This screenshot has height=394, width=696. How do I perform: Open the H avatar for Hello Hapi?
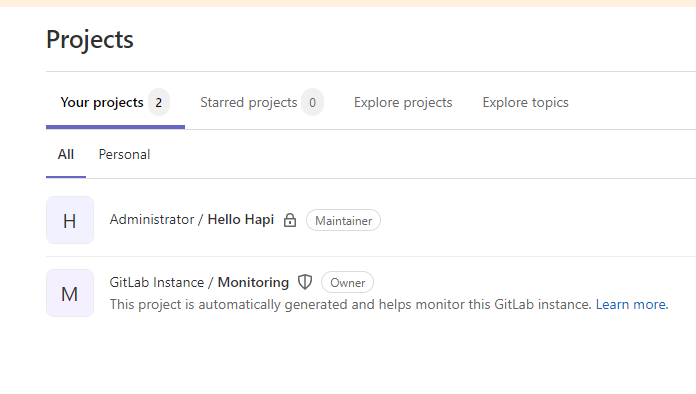[70, 220]
